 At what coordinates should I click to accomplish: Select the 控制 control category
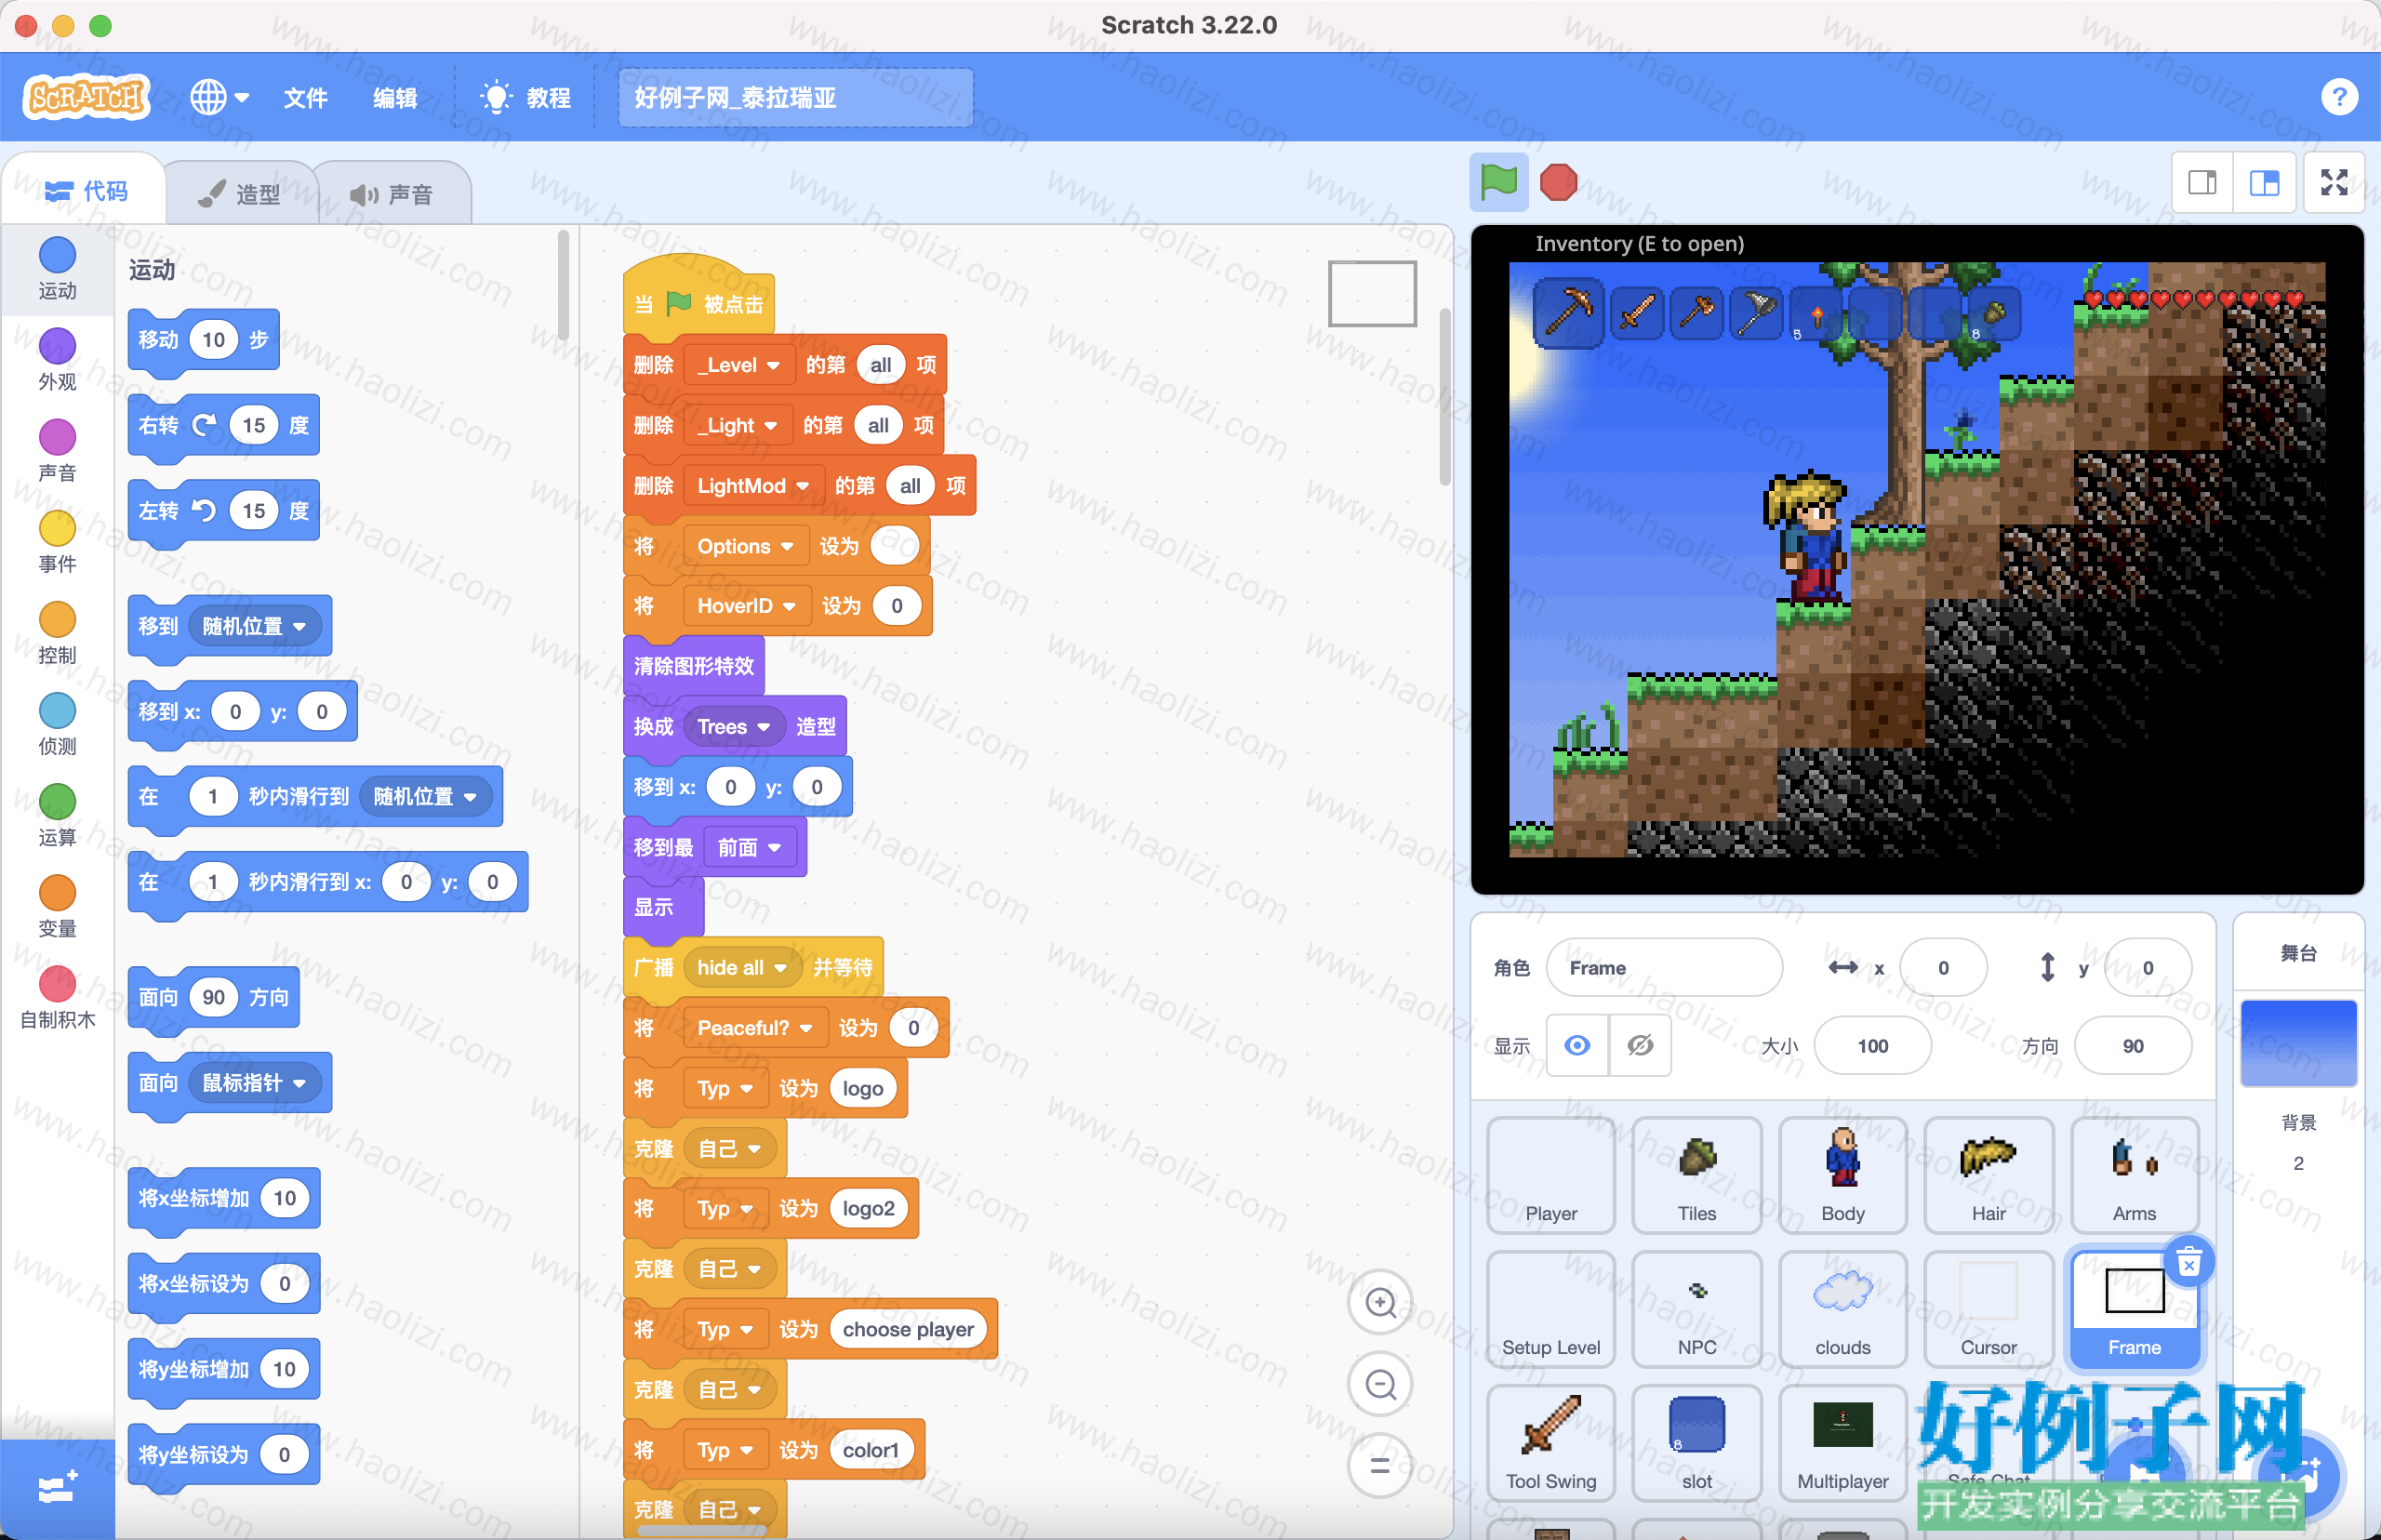[57, 632]
